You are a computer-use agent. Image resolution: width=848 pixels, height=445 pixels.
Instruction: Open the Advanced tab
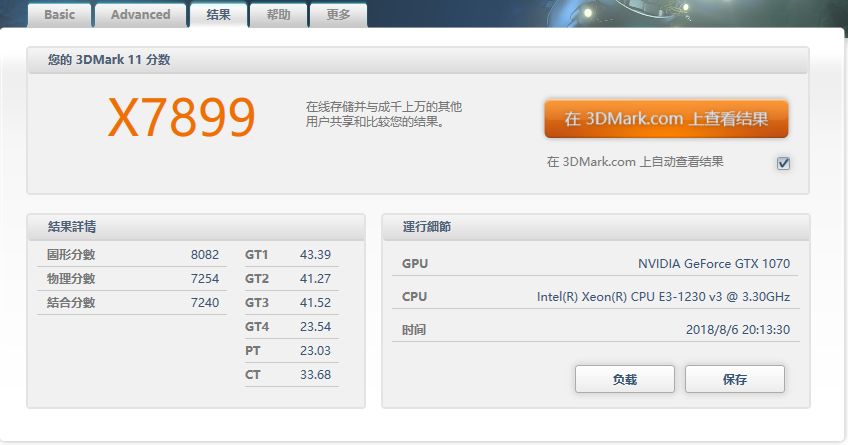coord(141,15)
